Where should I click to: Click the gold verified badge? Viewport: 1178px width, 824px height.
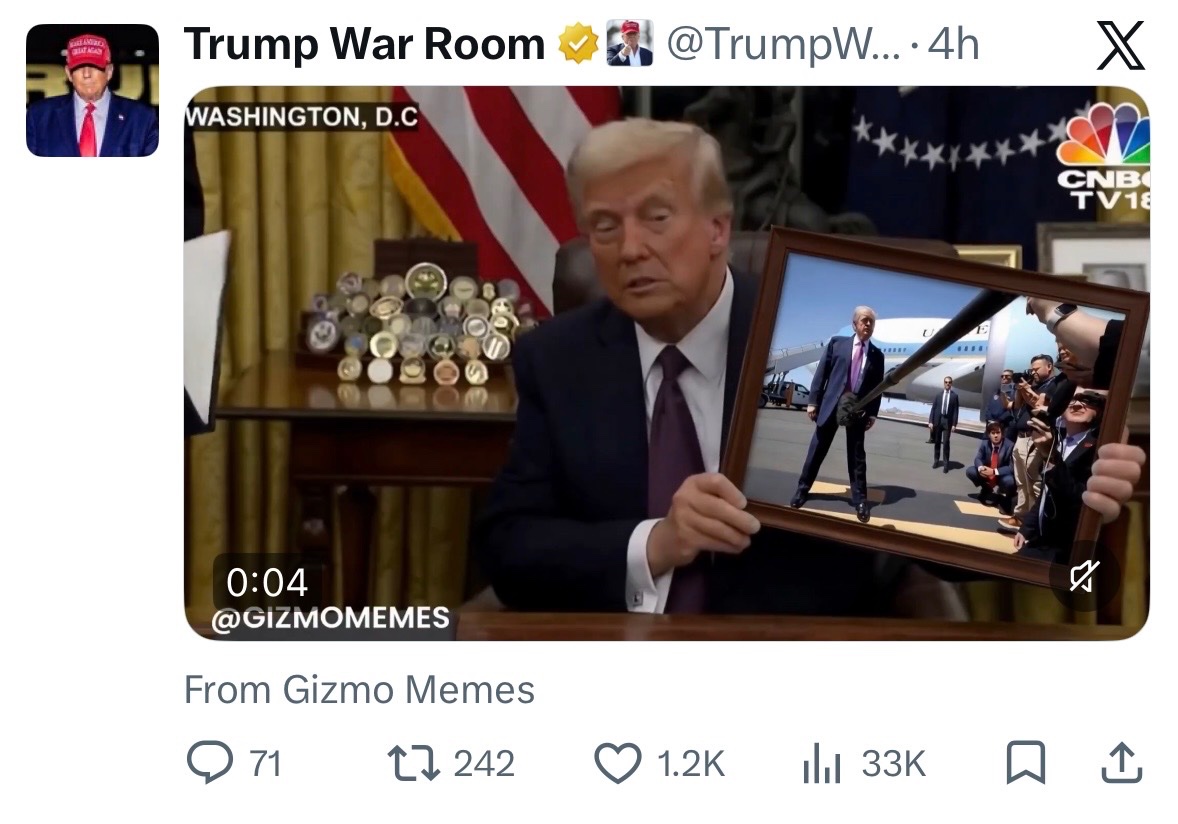578,44
